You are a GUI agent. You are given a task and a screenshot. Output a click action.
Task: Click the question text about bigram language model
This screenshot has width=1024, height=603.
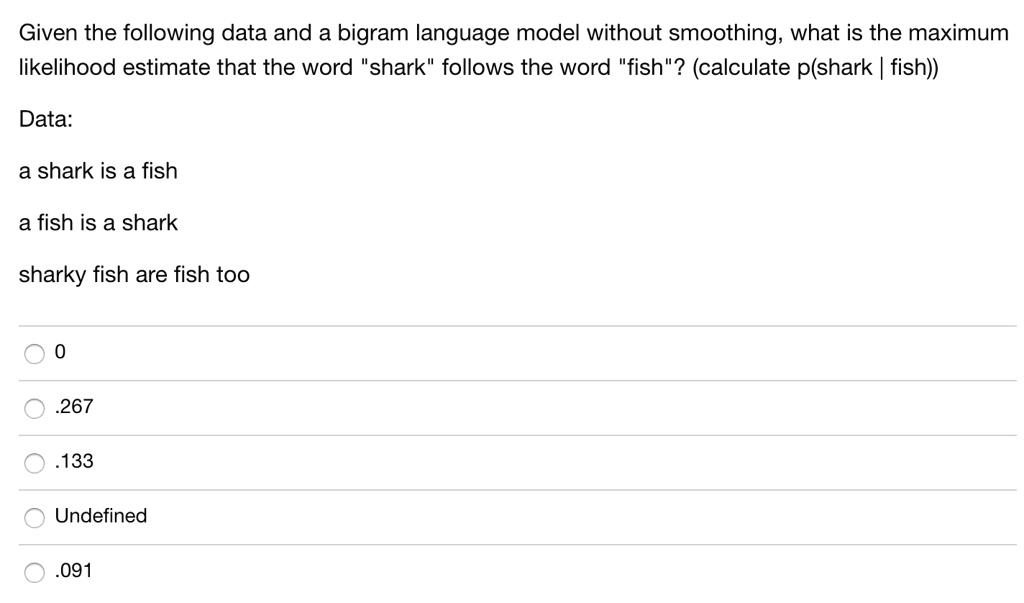[x=400, y=33]
